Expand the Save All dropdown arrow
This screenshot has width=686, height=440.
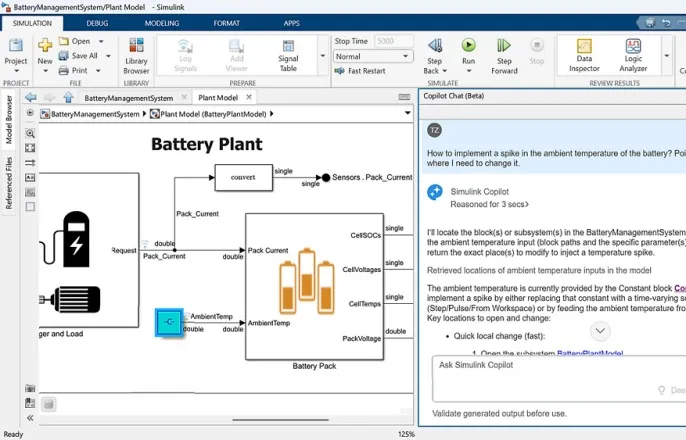(108, 56)
